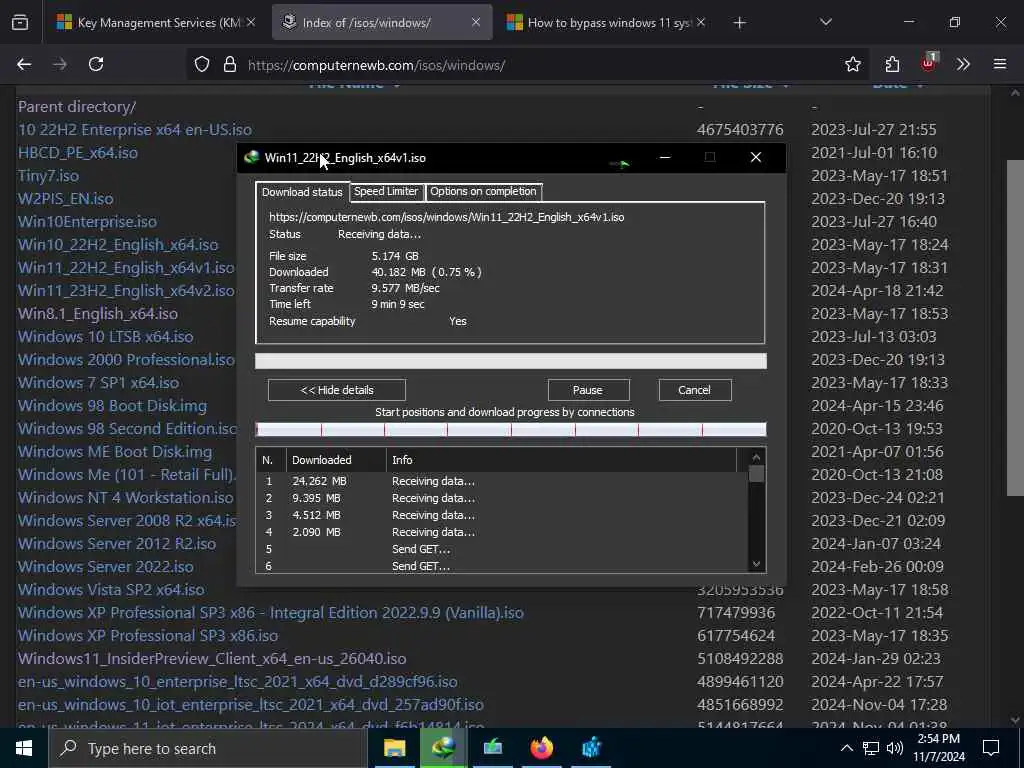
Task: Close the Key Management Services tab
Action: [251, 22]
